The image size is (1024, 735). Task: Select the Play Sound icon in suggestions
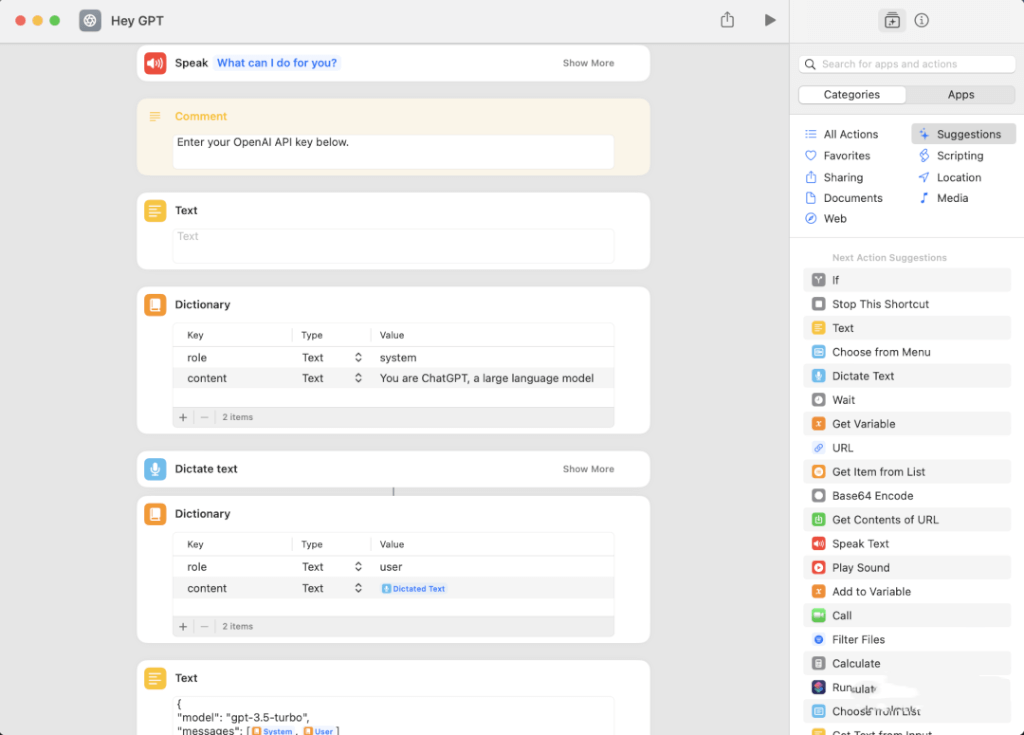point(818,567)
